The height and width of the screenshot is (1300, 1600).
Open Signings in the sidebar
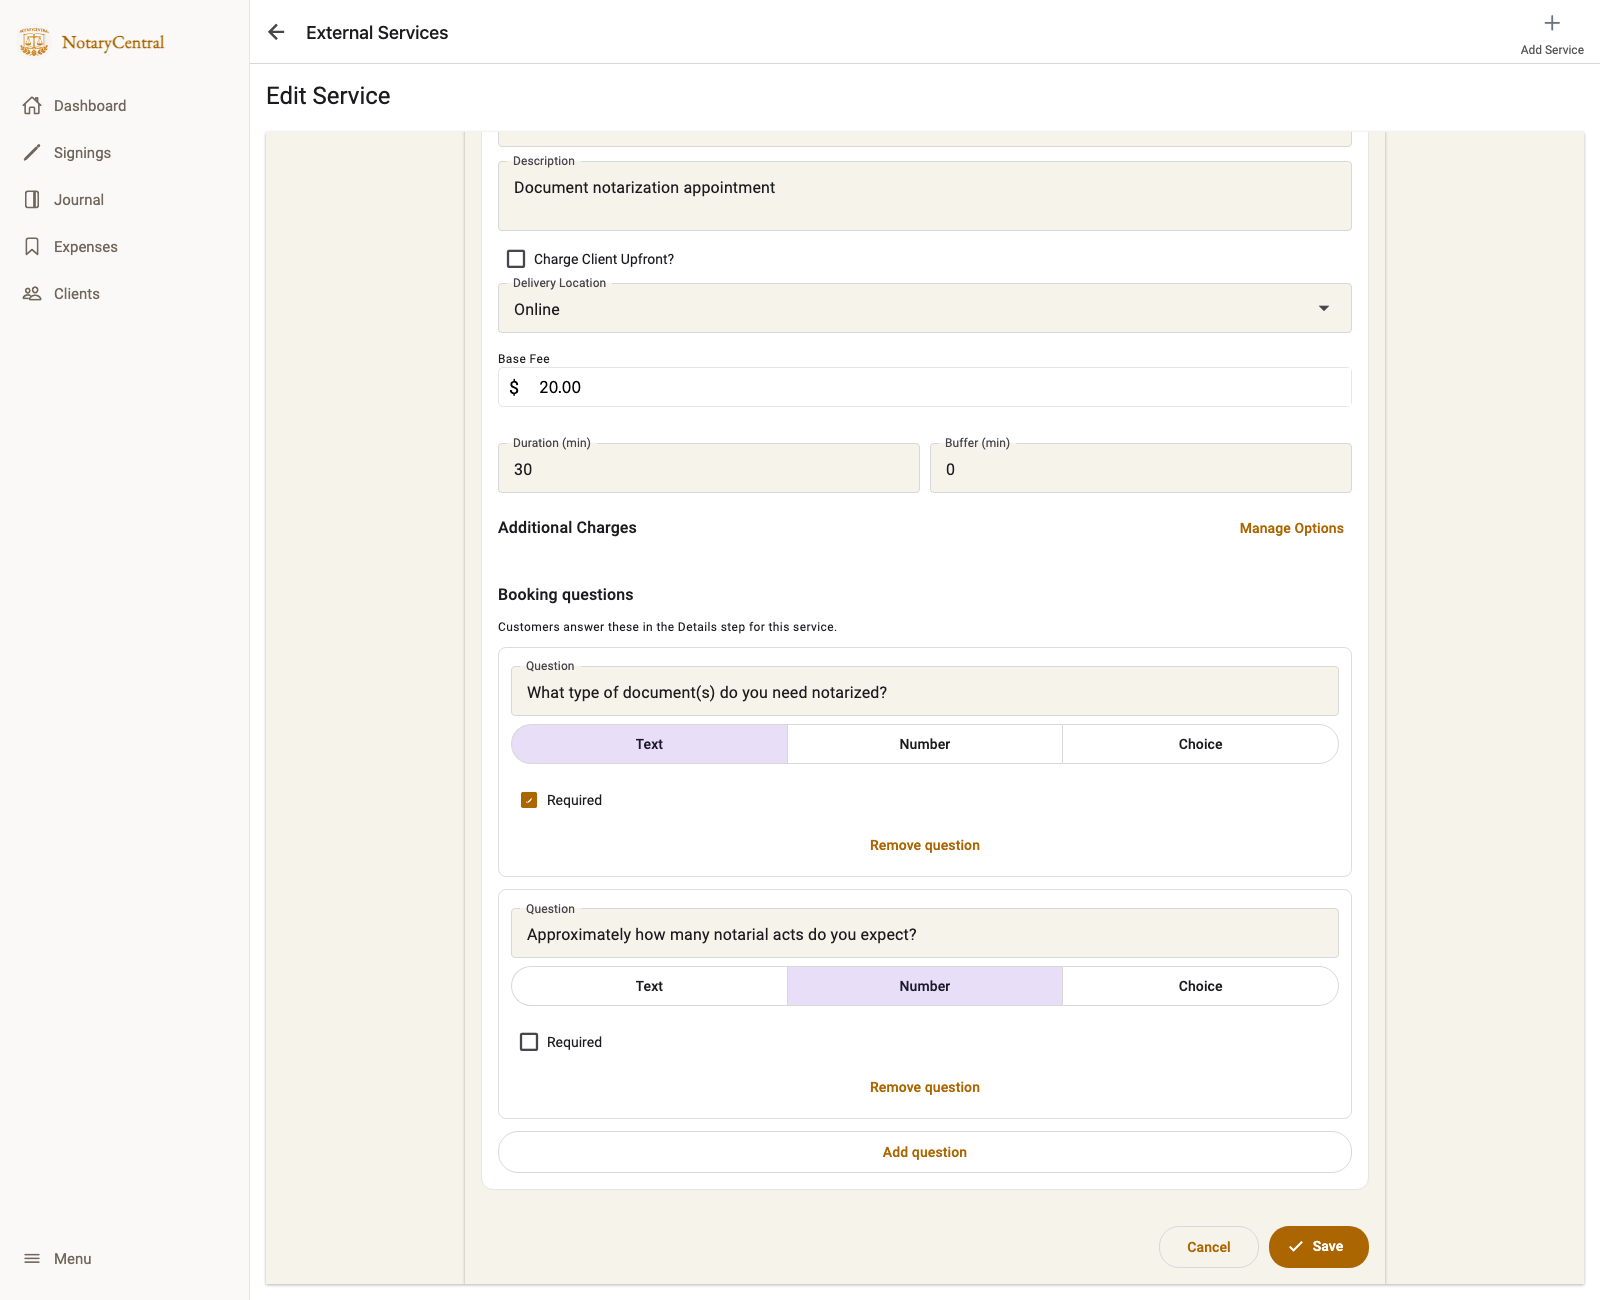click(x=82, y=153)
